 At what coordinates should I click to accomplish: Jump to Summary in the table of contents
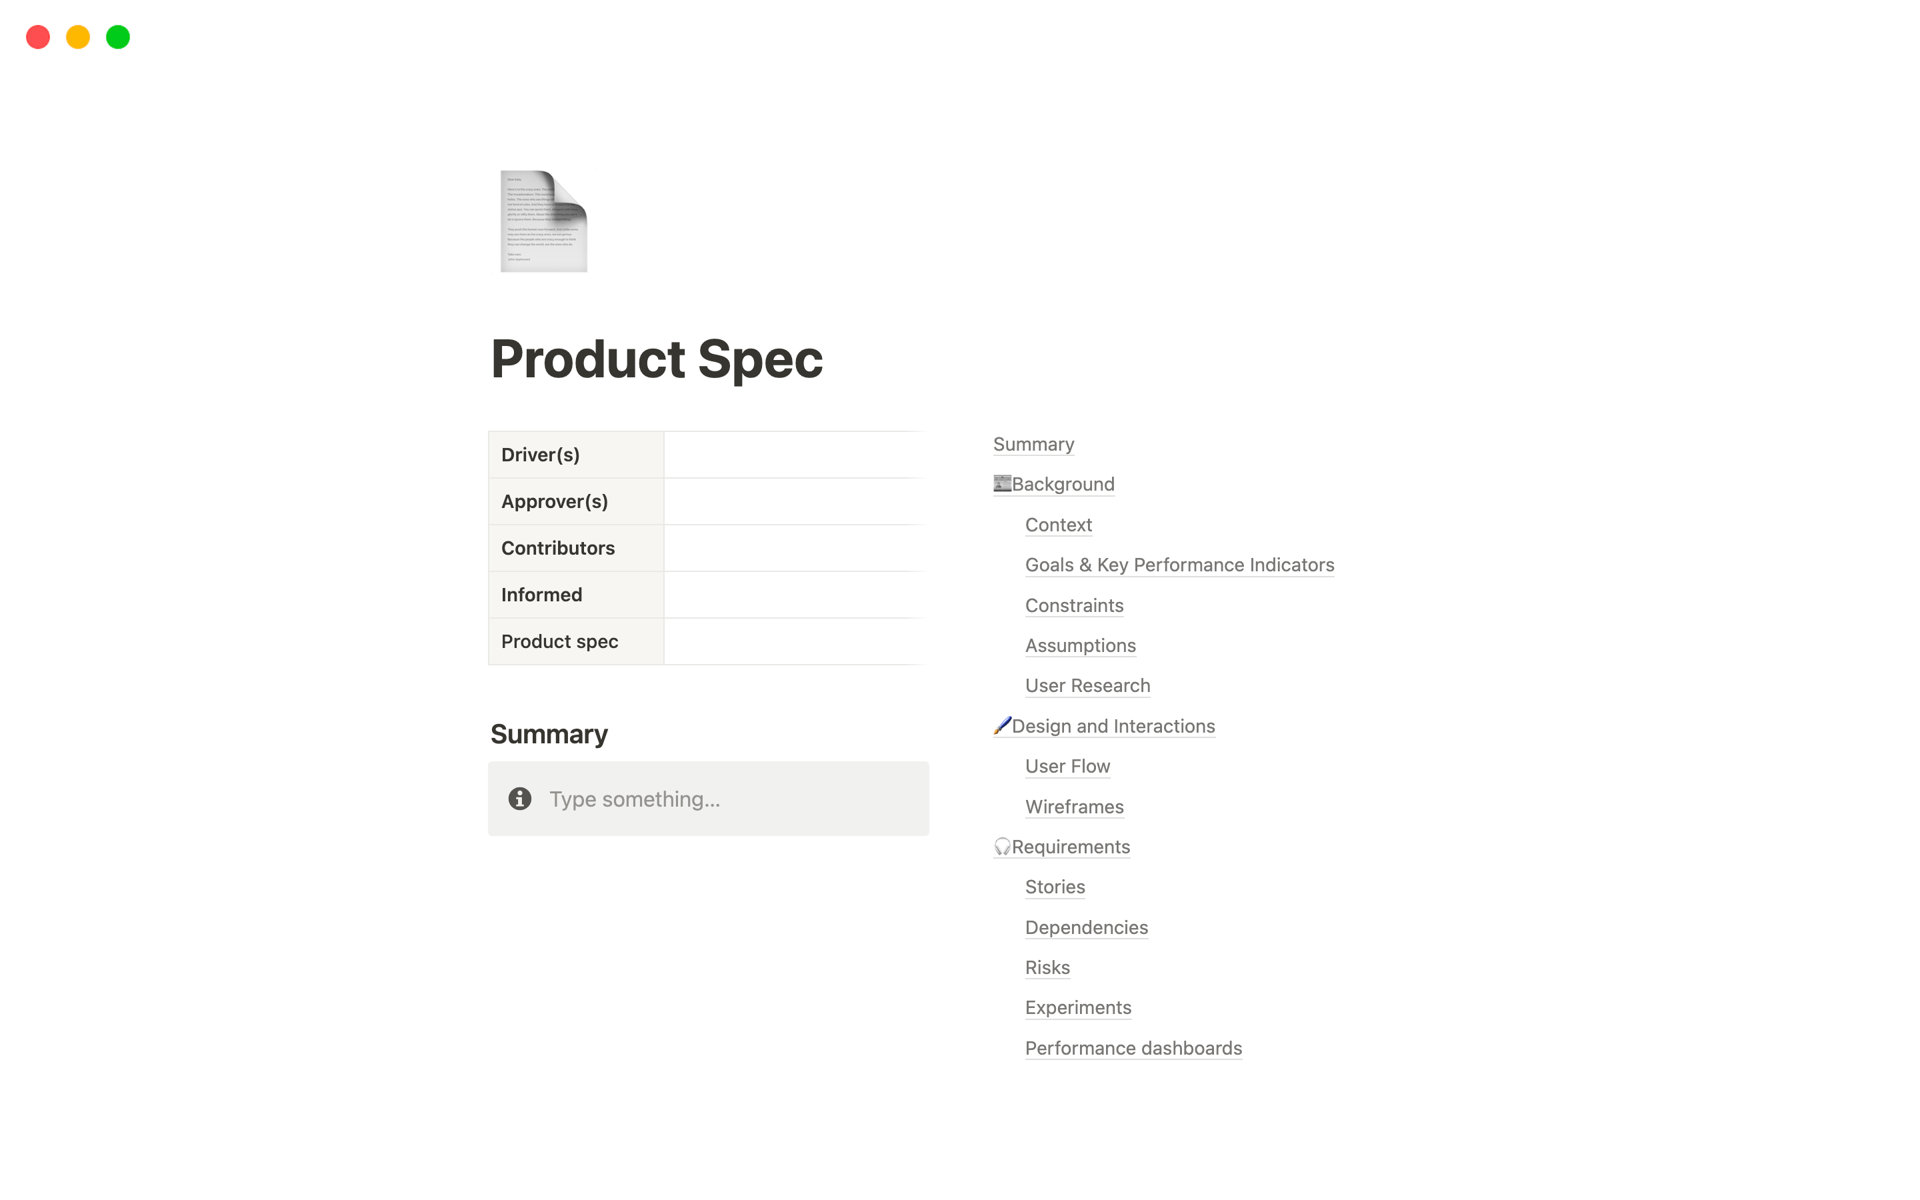click(x=1033, y=444)
